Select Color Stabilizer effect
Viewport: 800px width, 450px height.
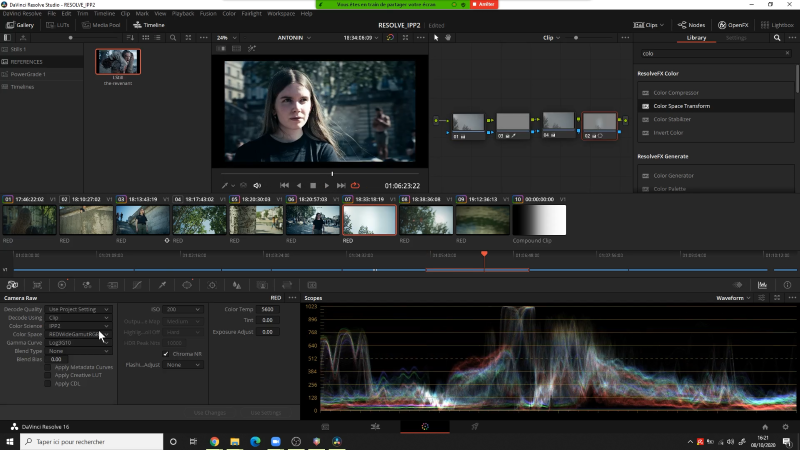point(716,119)
